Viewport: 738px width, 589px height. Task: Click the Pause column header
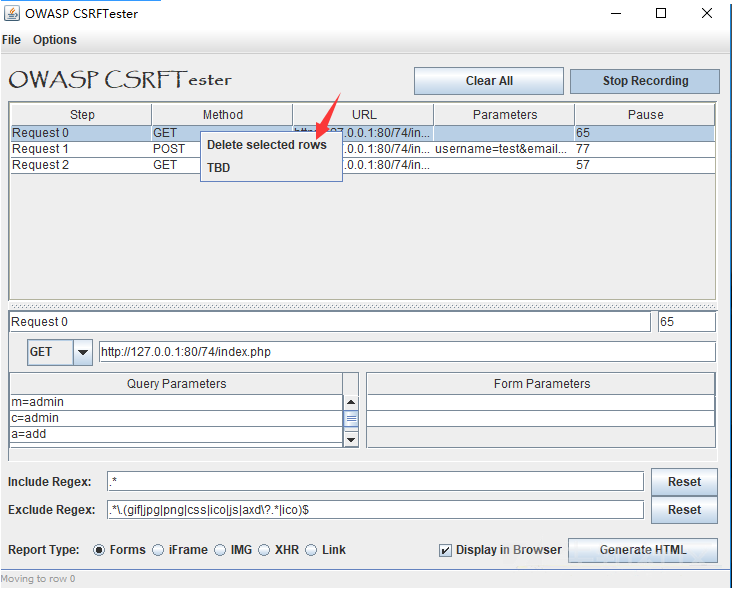[x=645, y=115]
